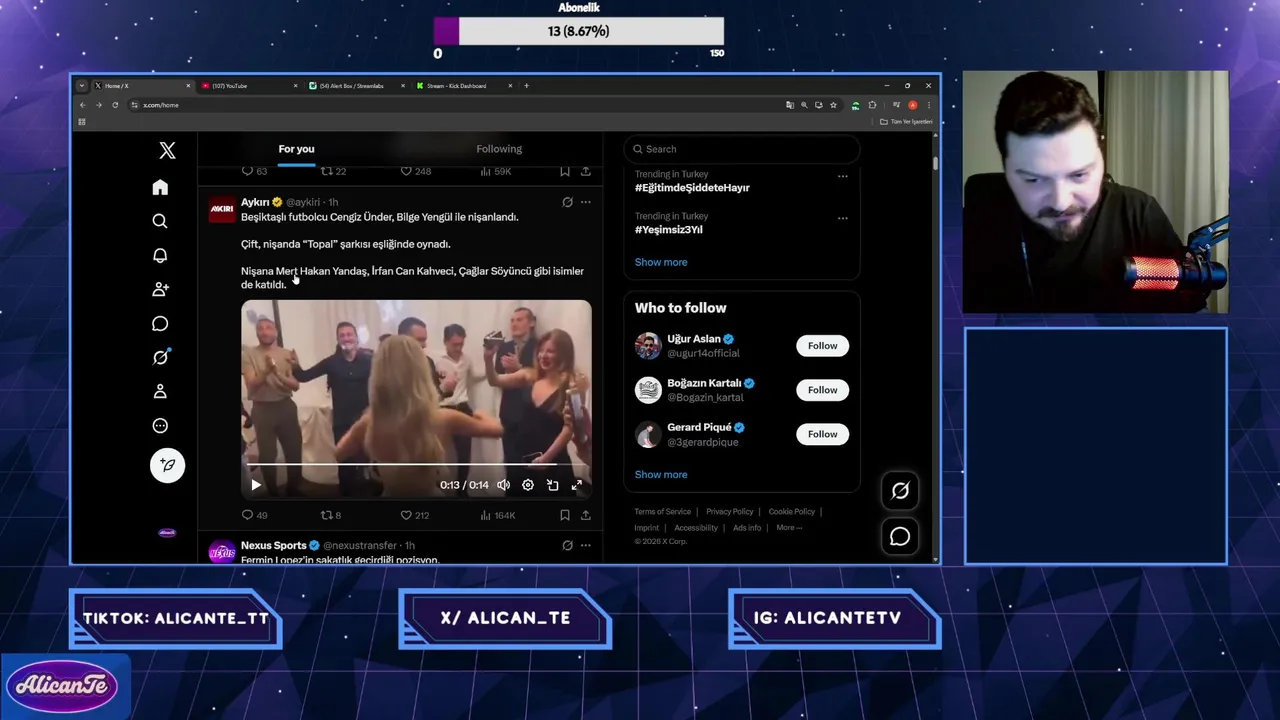
Task: Open Grok icon in left sidebar
Action: 160,357
